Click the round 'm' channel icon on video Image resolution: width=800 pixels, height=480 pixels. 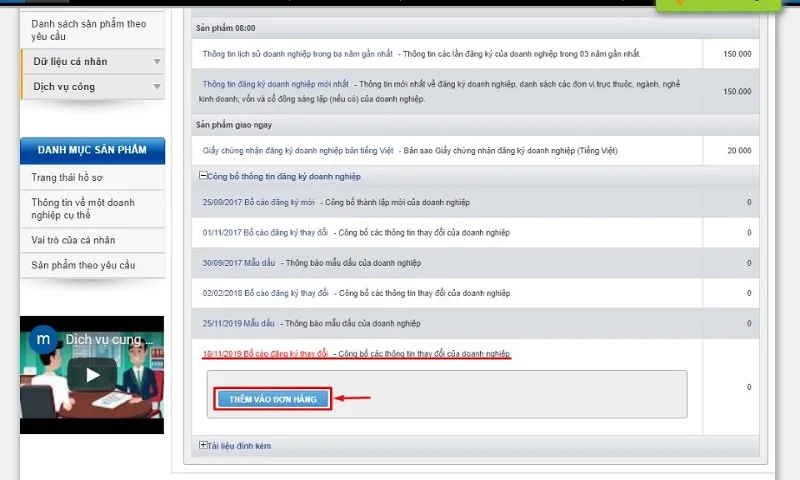pyautogui.click(x=43, y=339)
